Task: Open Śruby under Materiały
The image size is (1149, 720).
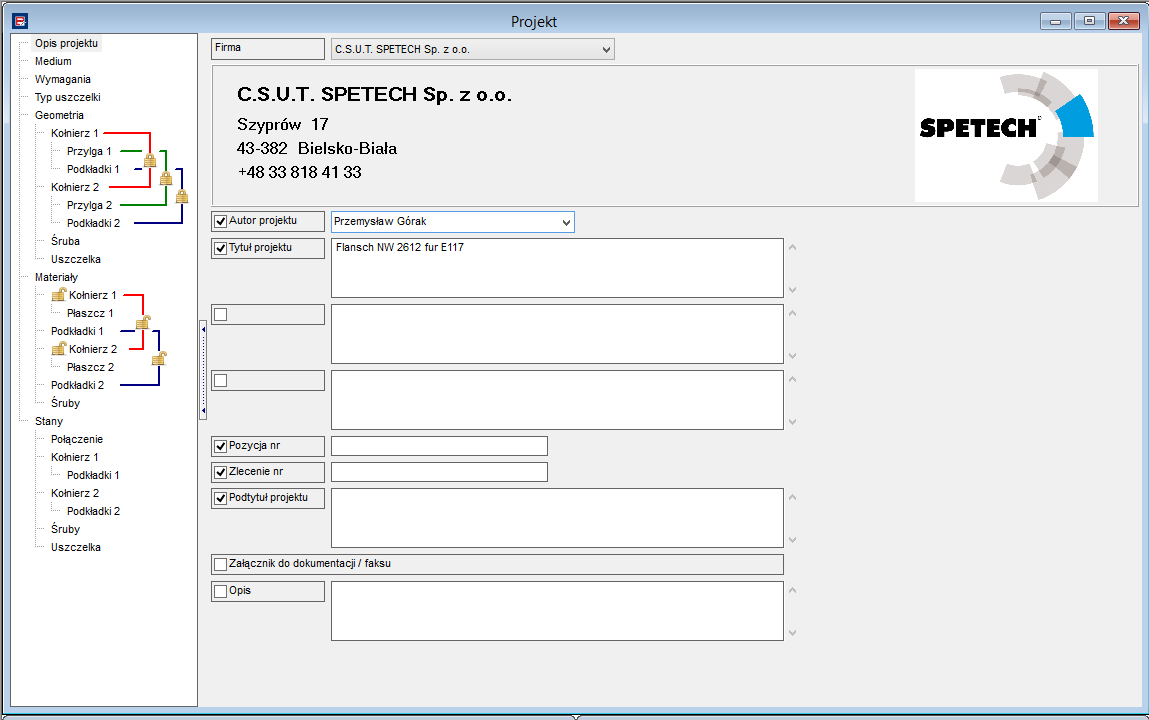Action: tap(65, 404)
